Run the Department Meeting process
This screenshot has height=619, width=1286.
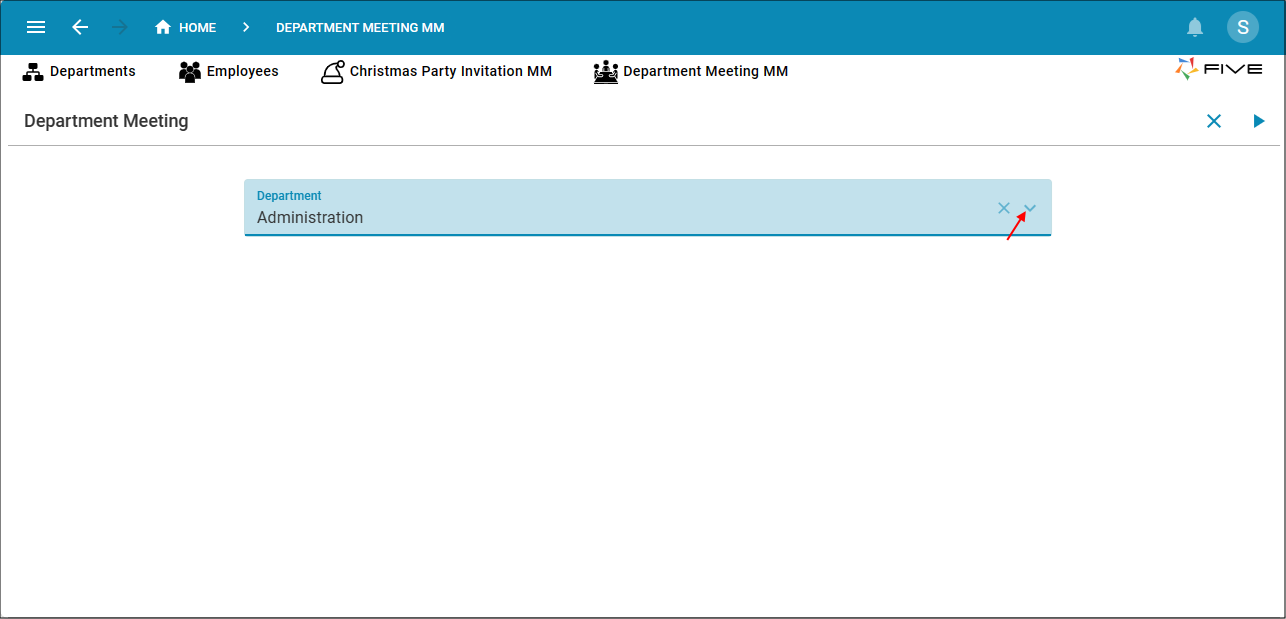click(1259, 121)
